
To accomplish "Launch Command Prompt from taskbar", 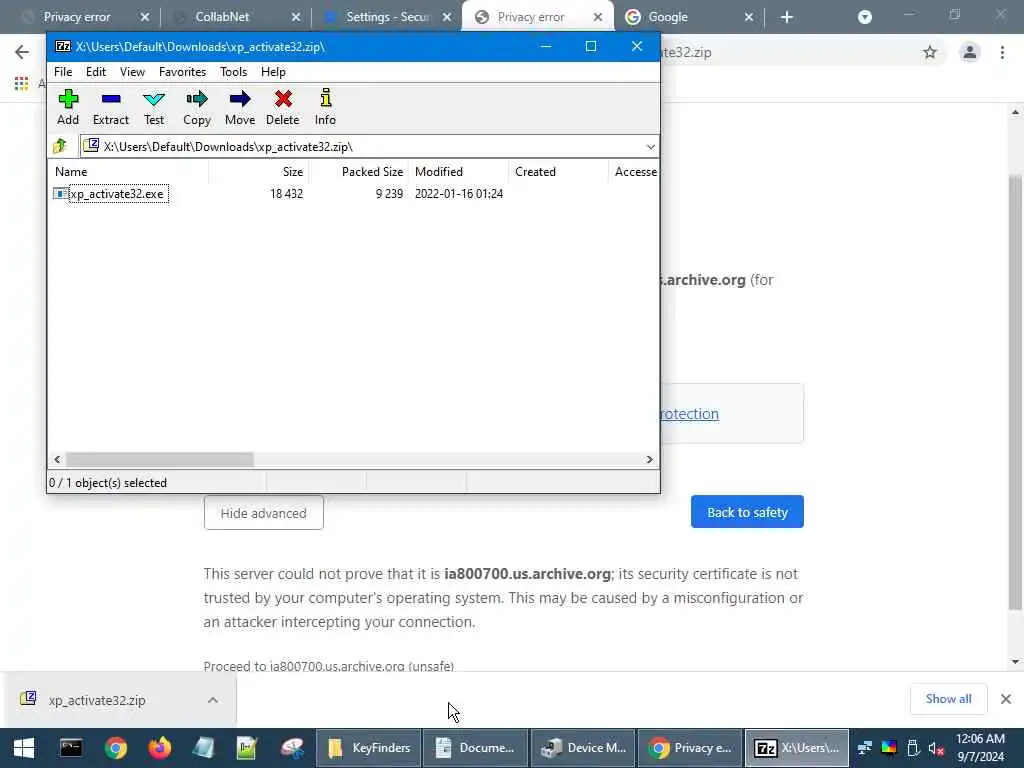I will click(x=71, y=748).
